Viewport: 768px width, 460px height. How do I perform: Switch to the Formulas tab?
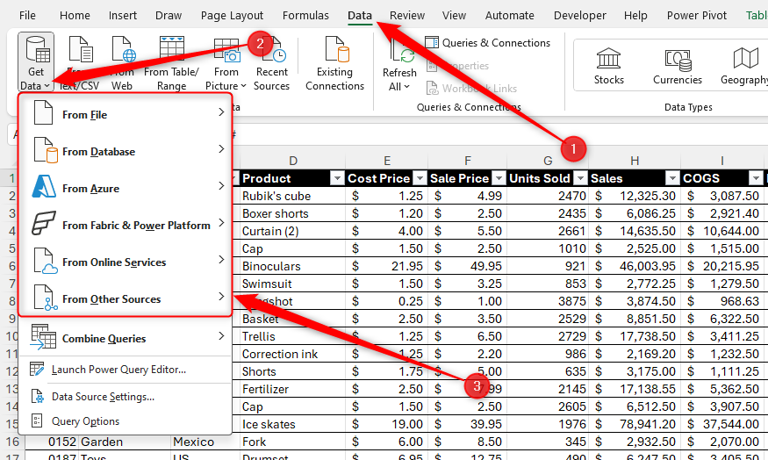306,15
